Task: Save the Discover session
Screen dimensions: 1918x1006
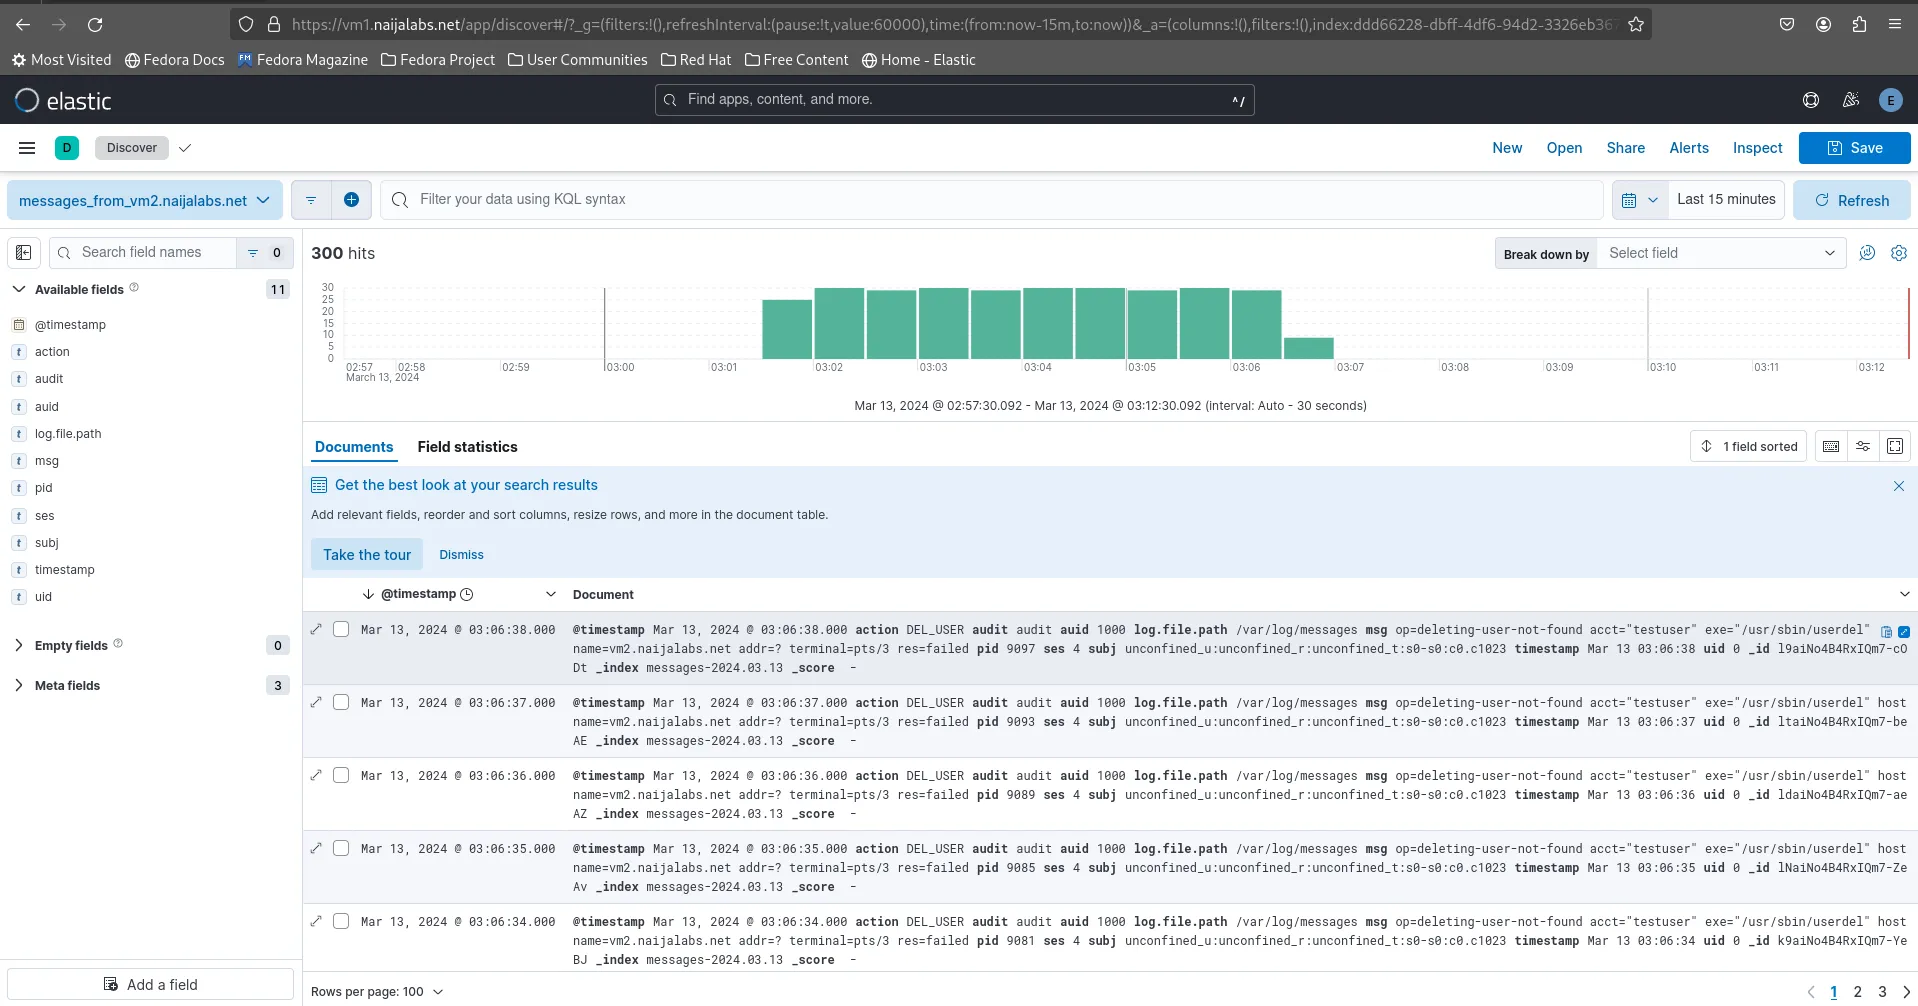Action: [x=1854, y=148]
